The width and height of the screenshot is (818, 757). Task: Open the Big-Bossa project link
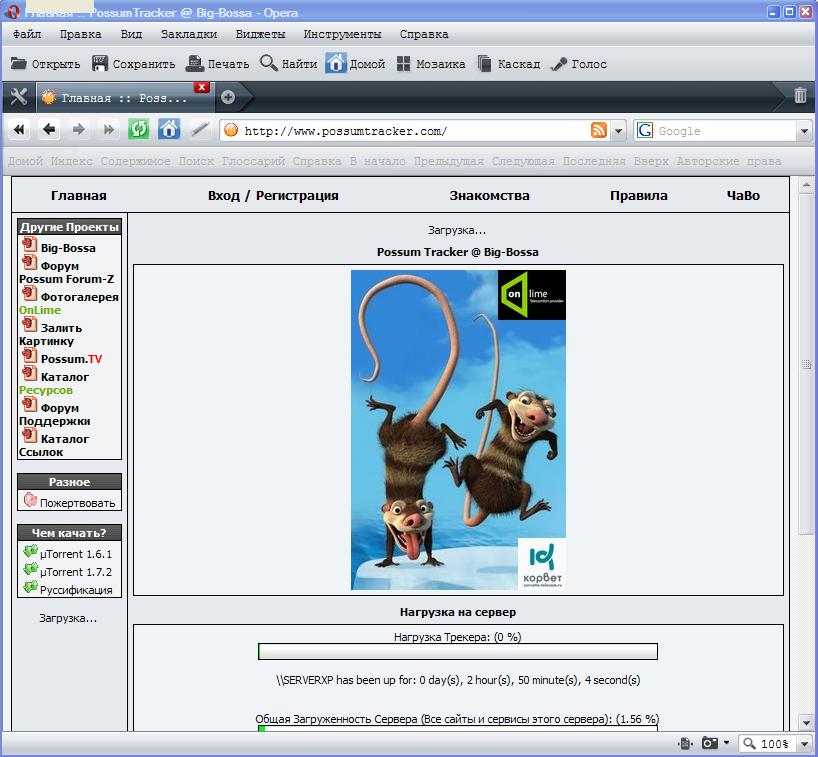click(68, 248)
